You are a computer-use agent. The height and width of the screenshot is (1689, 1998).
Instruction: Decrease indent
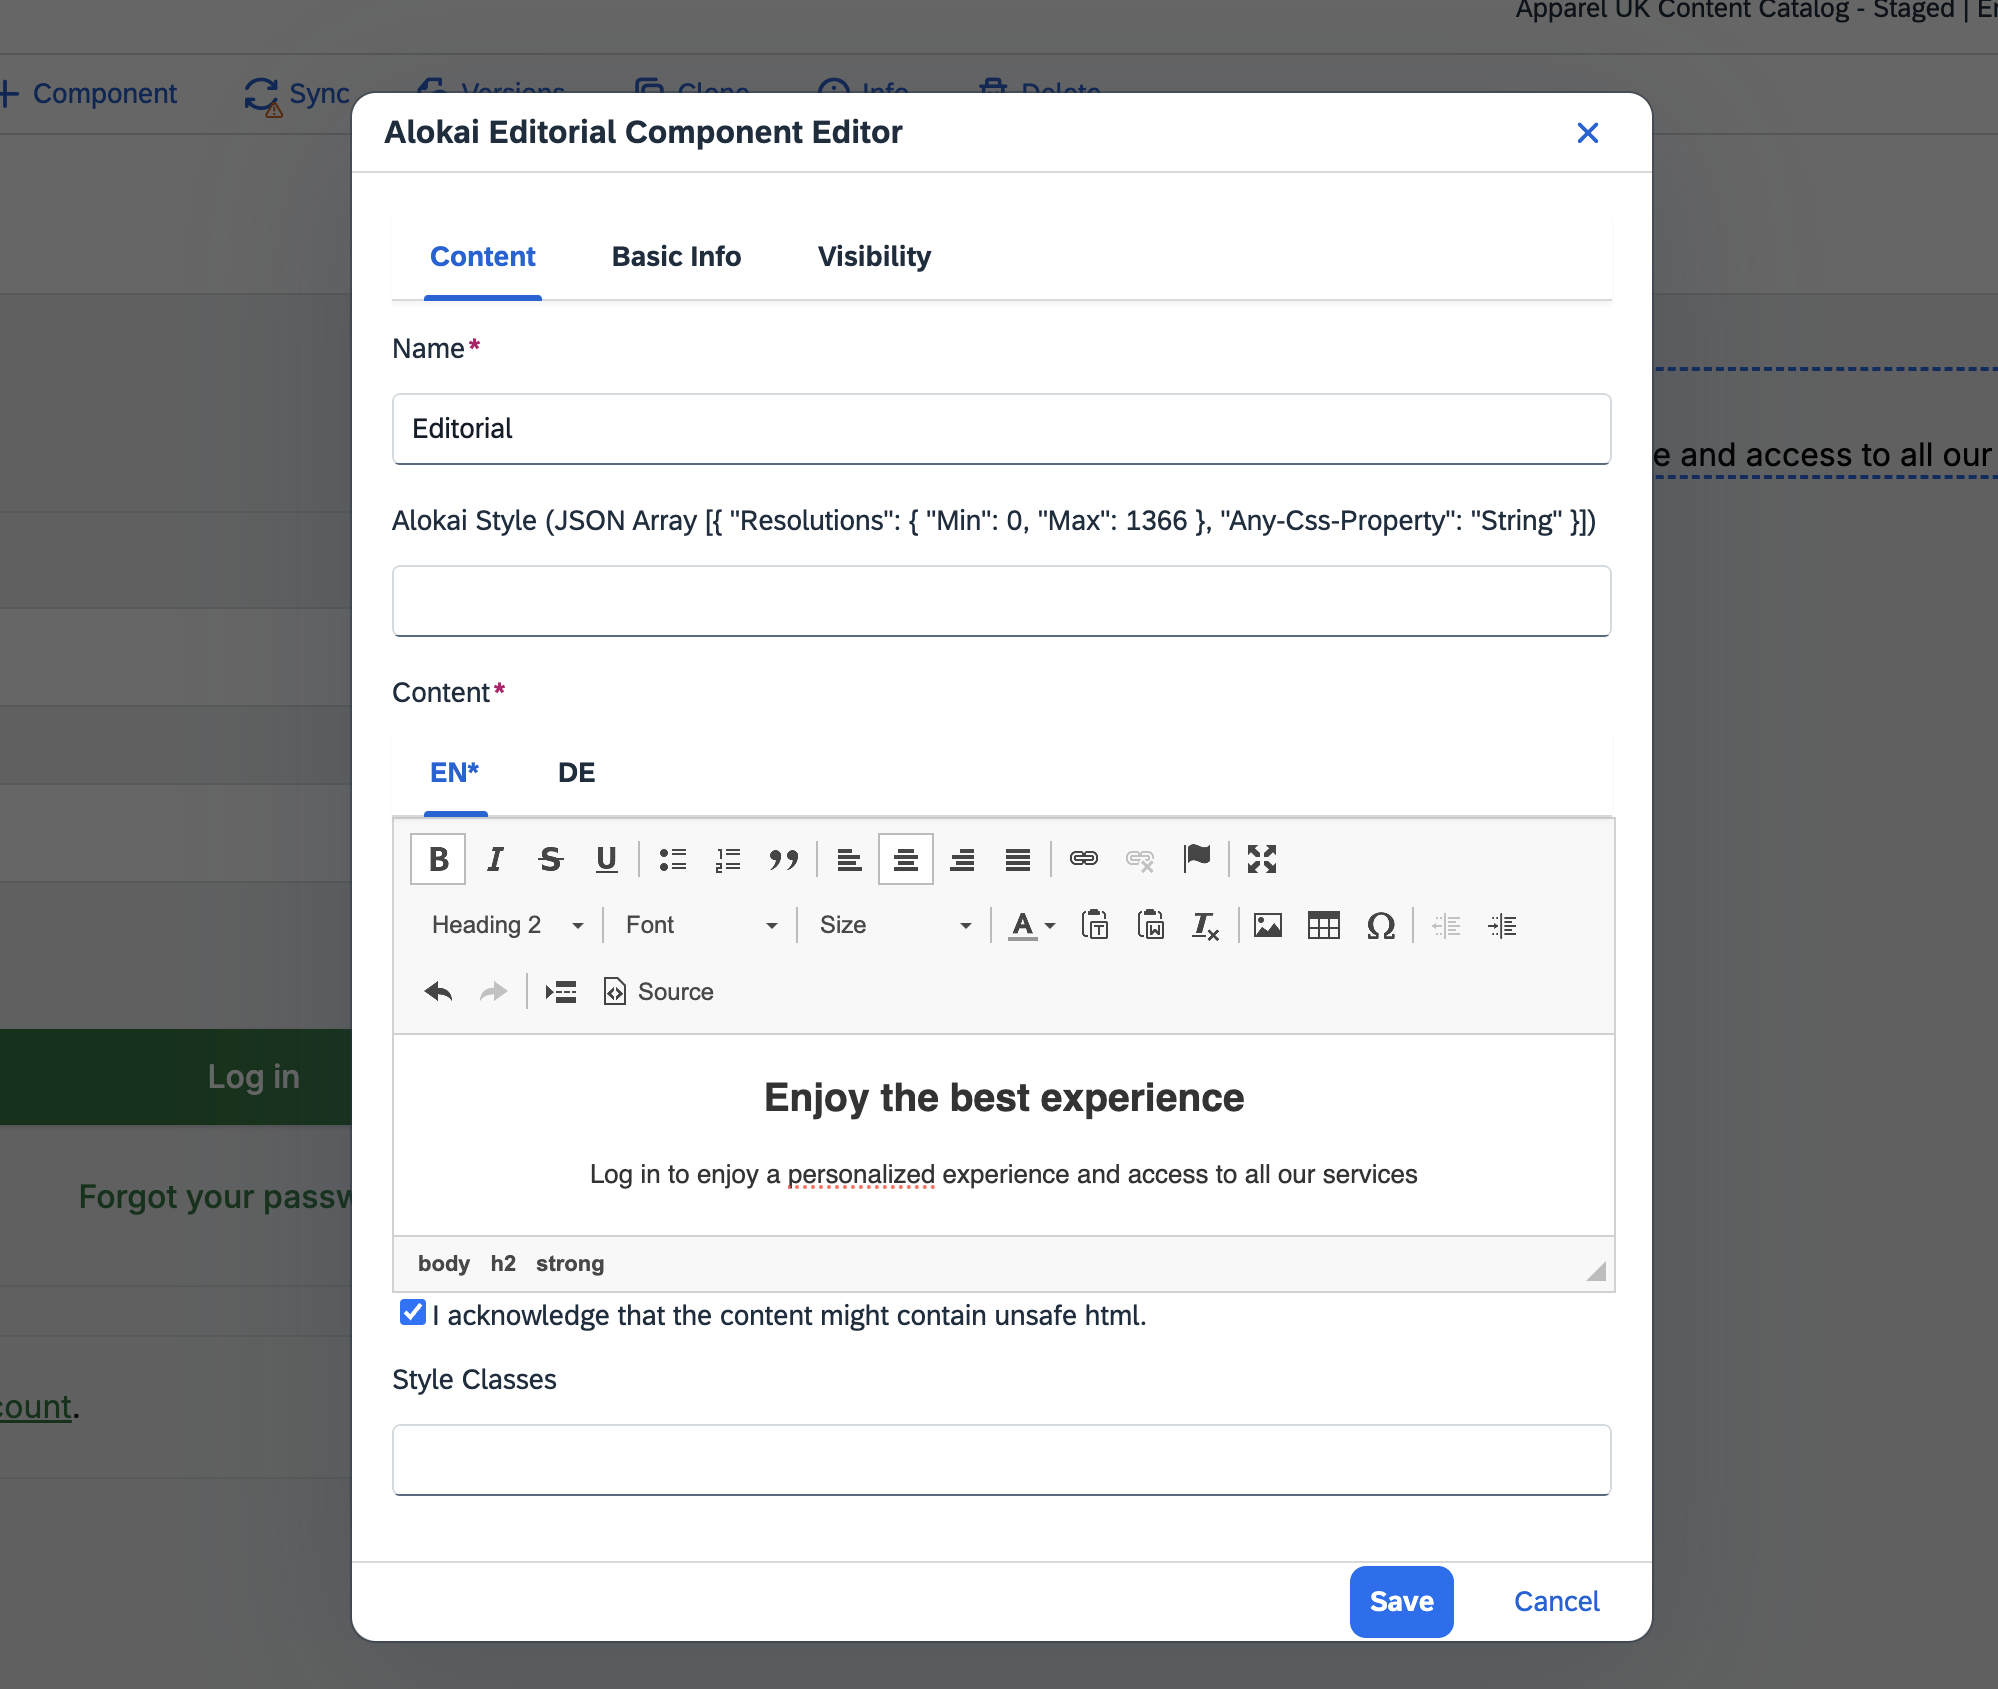click(x=1446, y=925)
